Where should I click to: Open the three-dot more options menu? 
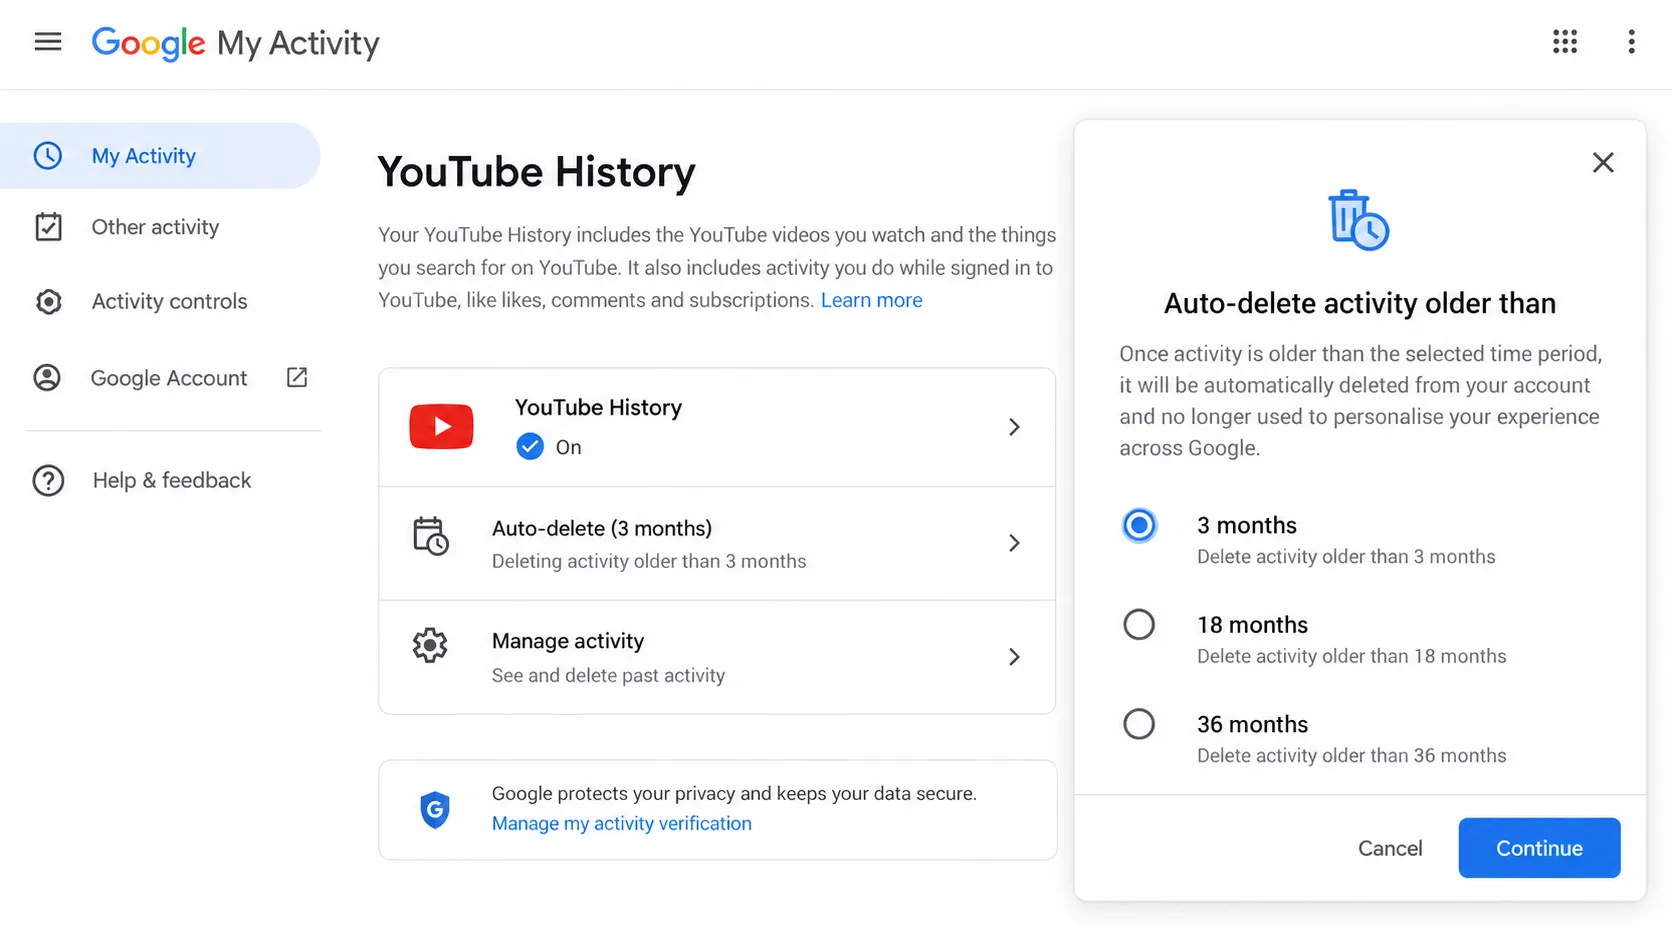point(1631,42)
